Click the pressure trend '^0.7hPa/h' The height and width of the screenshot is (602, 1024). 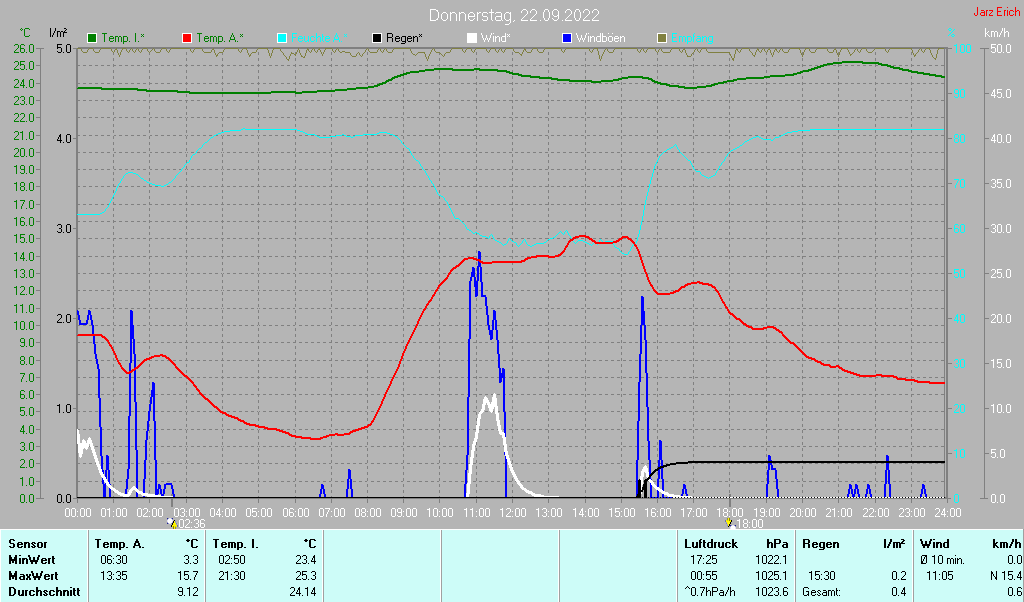click(x=709, y=592)
